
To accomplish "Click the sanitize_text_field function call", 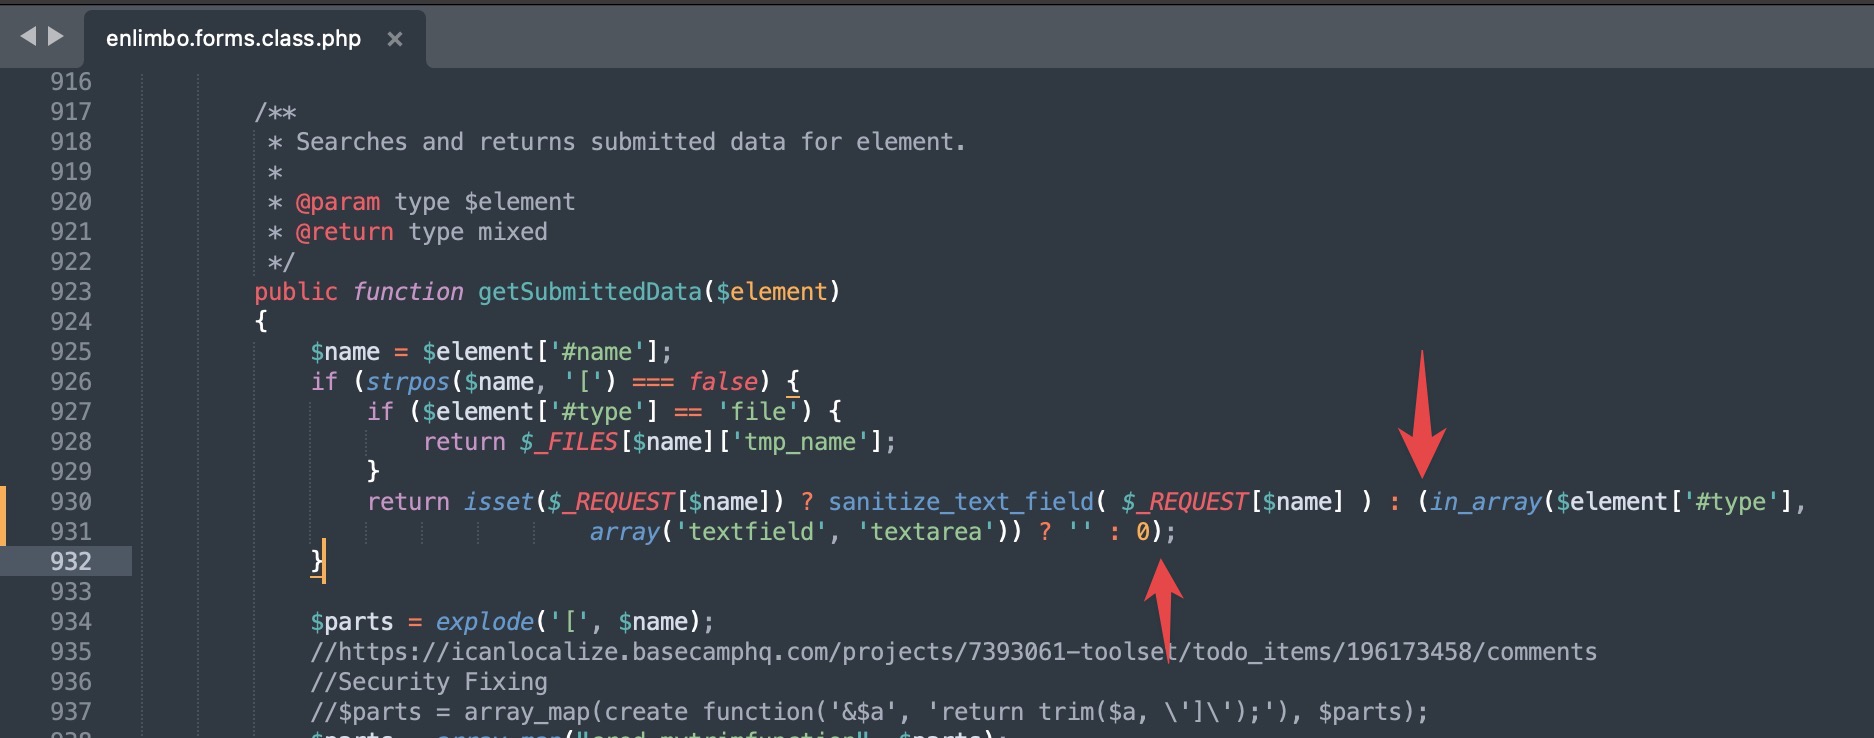I will tap(960, 502).
